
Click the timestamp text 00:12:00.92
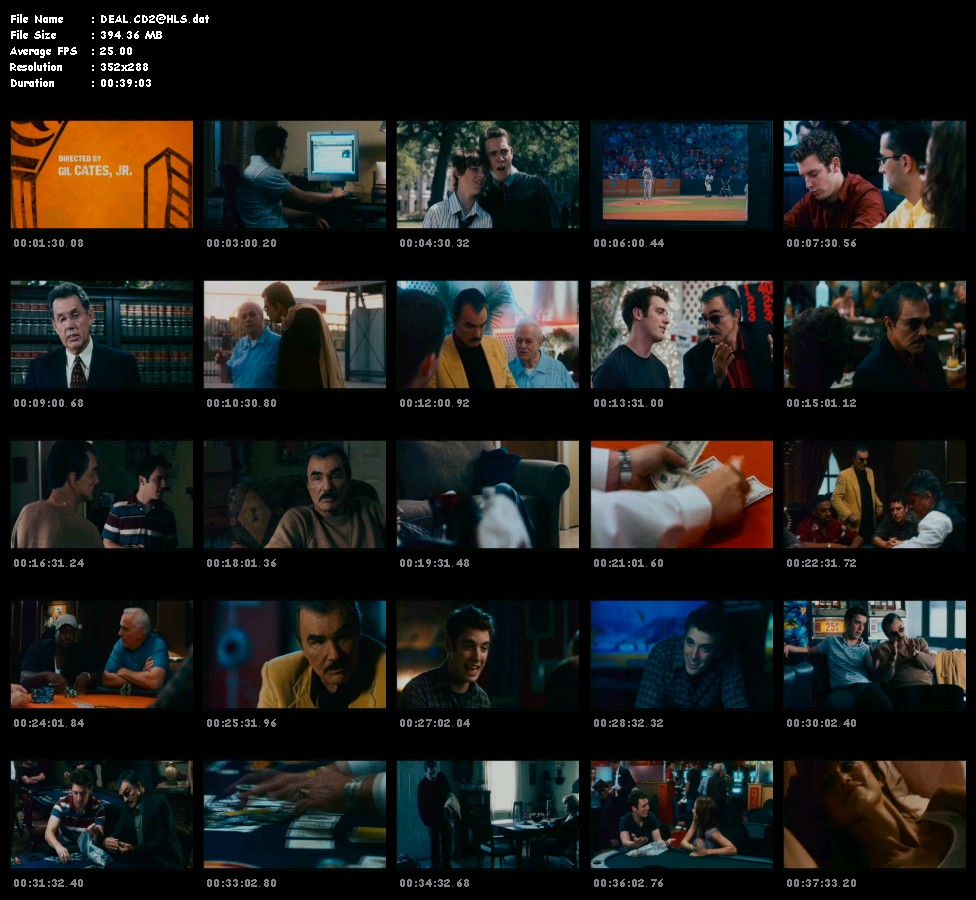point(434,403)
